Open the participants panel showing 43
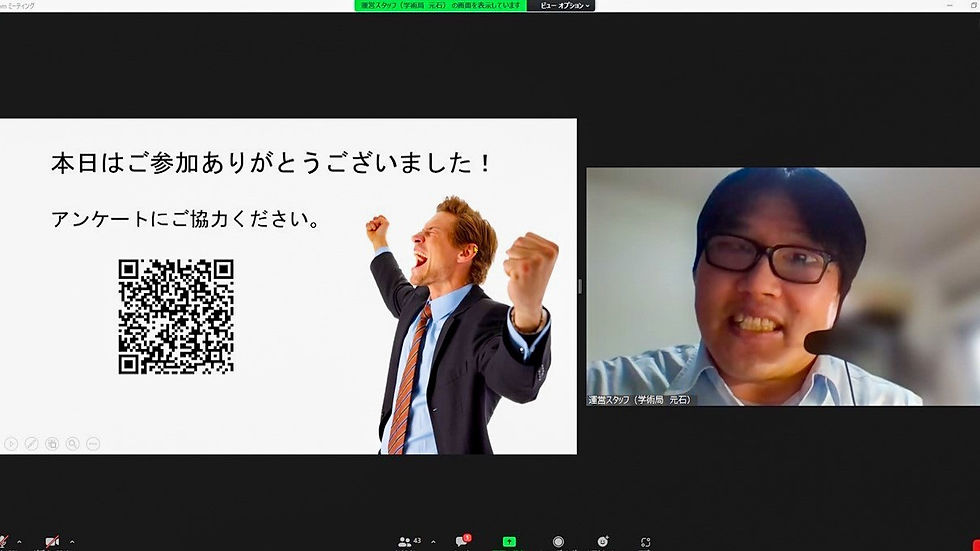Image resolution: width=980 pixels, height=551 pixels. pyautogui.click(x=409, y=542)
